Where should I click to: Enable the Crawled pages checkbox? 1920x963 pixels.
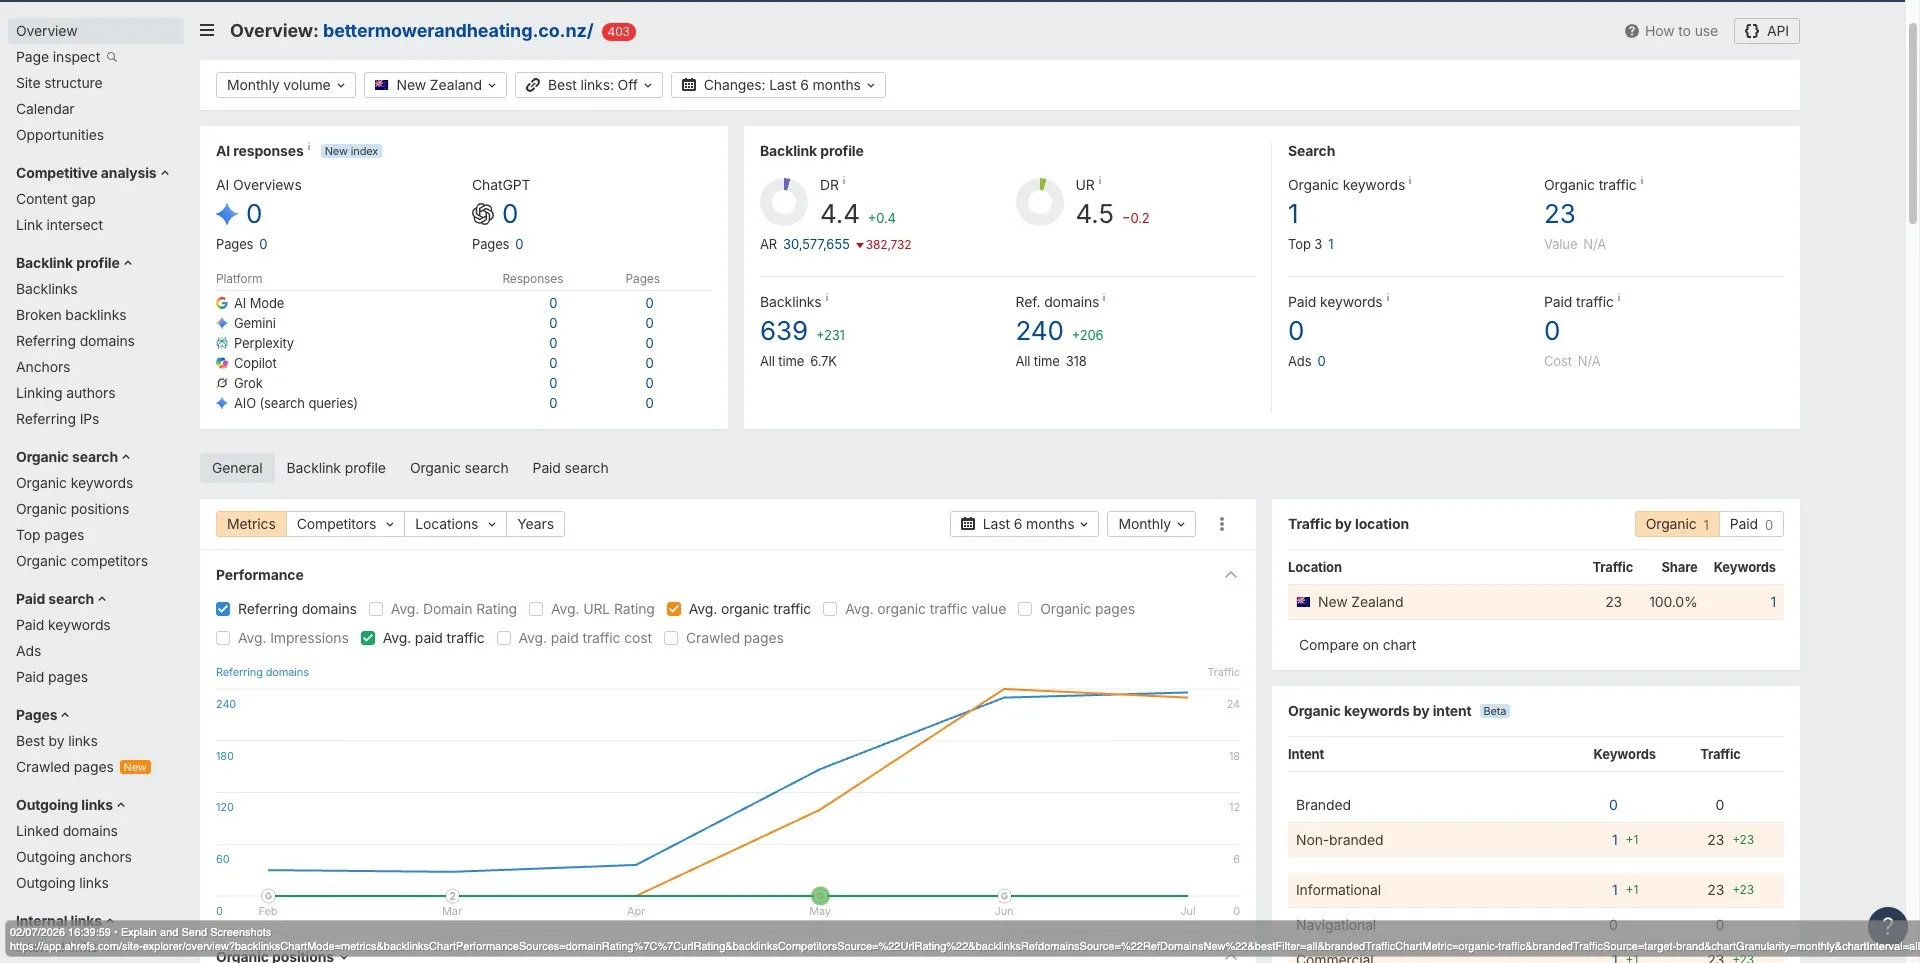(671, 638)
